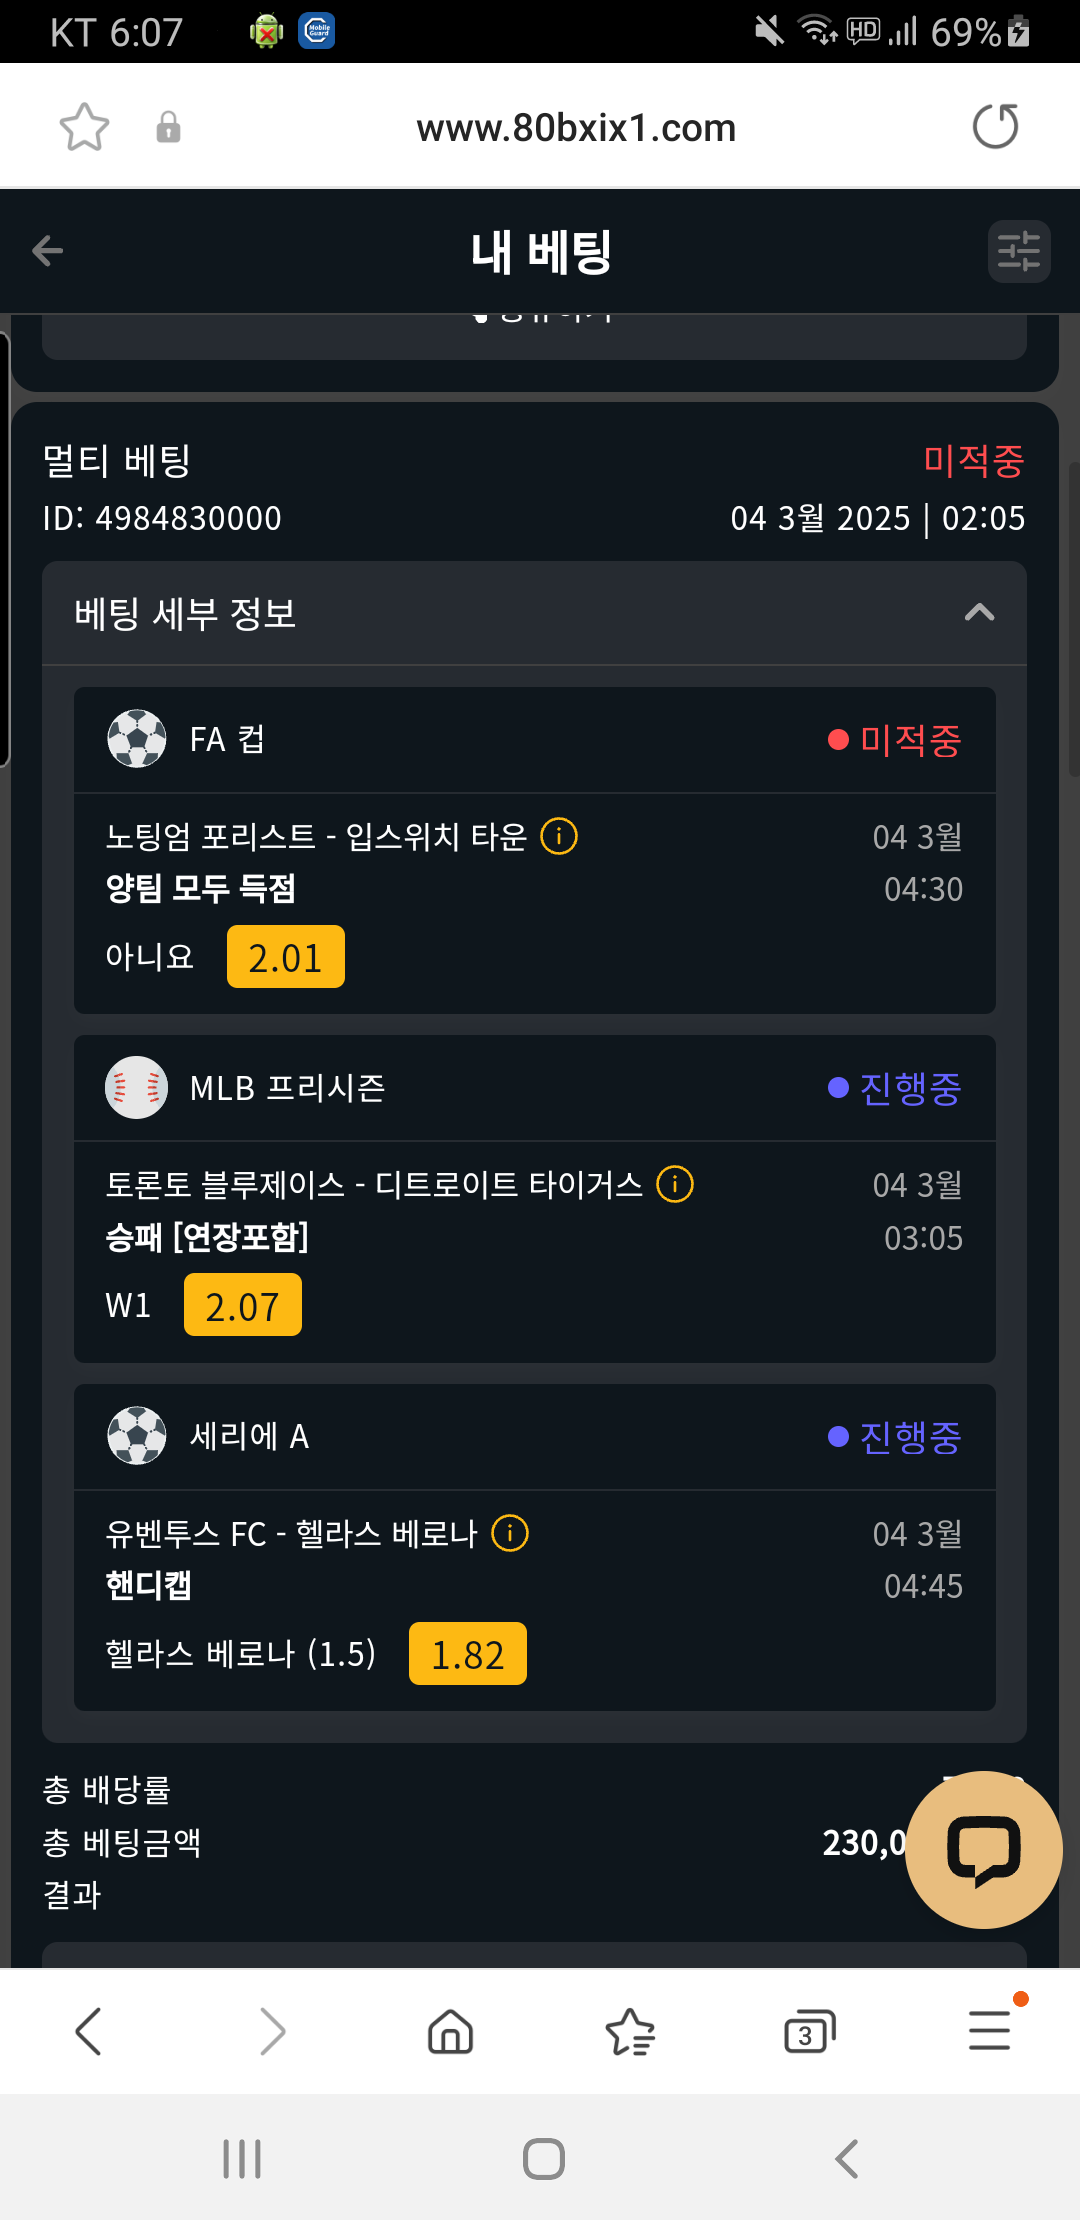Viewport: 1080px width, 2220px height.
Task: Collapse the 베팅 세부 정보 section
Action: pos(979,613)
